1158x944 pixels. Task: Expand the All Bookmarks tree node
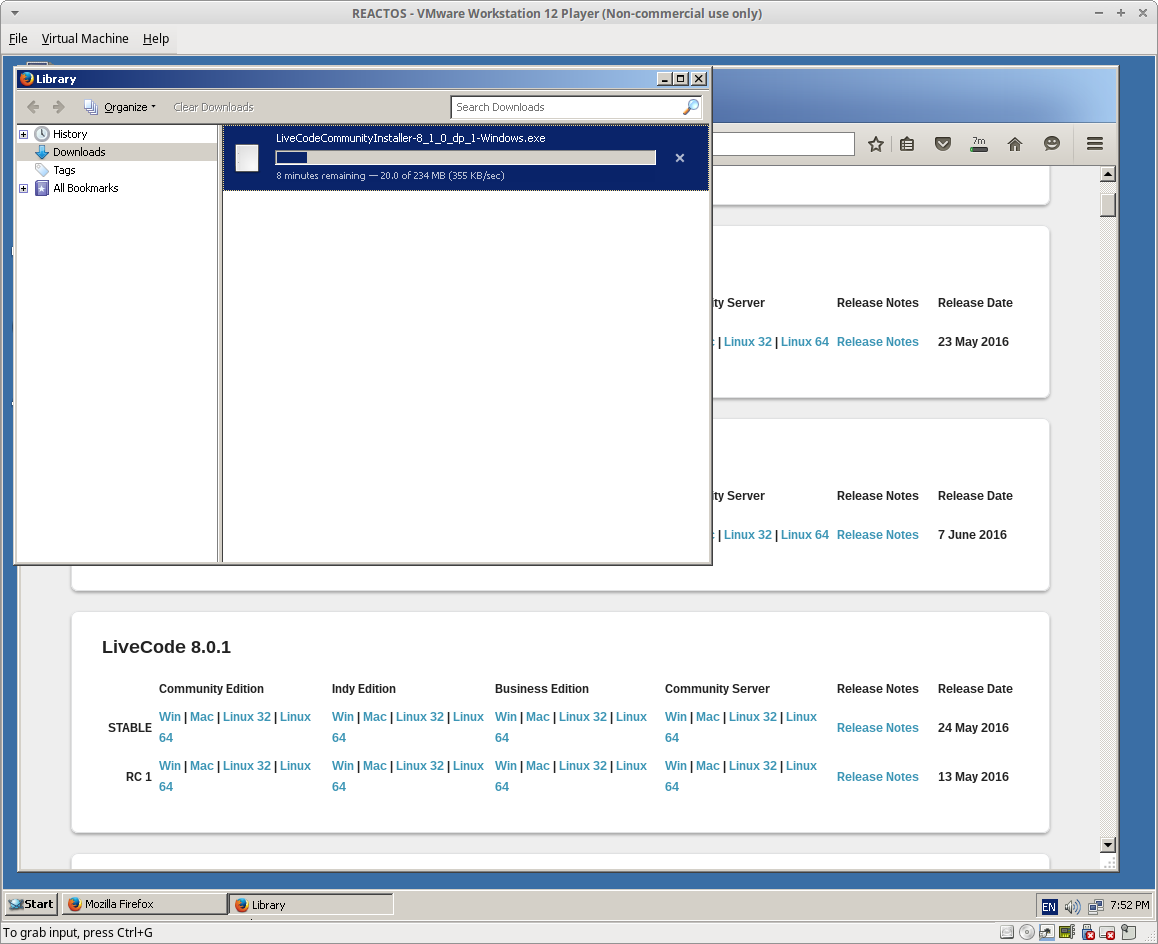24,188
